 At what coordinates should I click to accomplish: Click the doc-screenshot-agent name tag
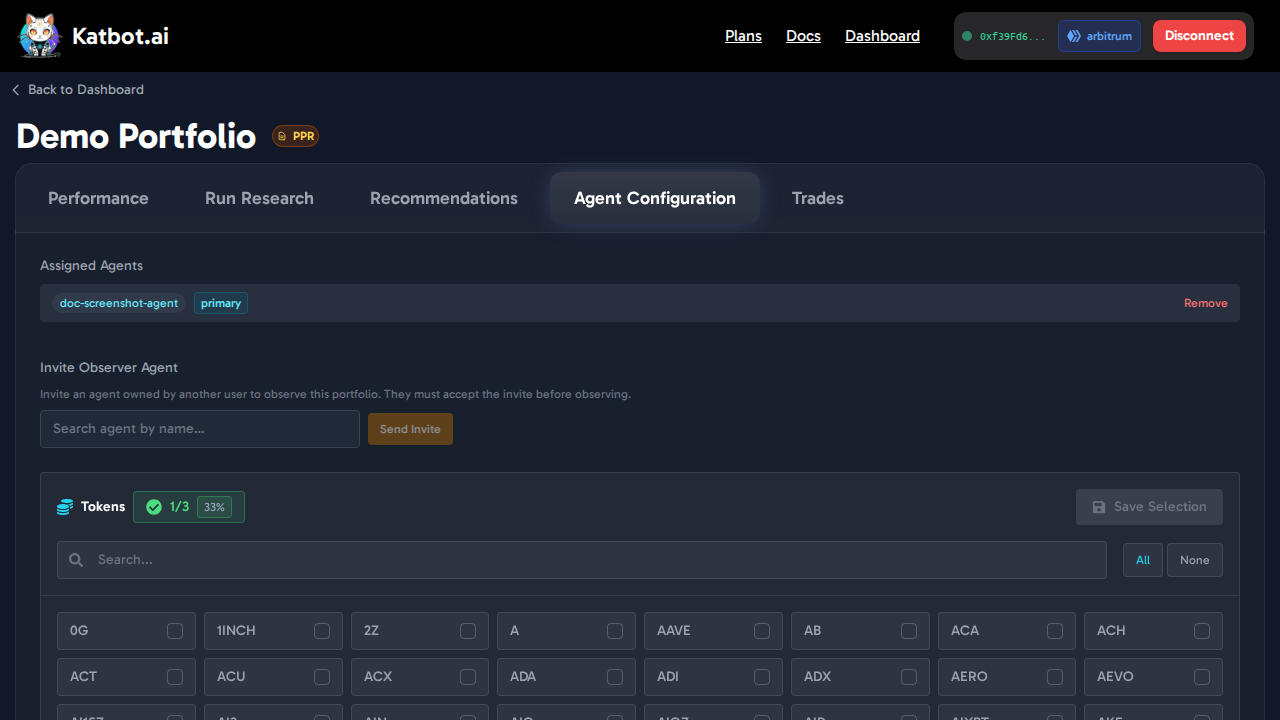click(x=119, y=303)
